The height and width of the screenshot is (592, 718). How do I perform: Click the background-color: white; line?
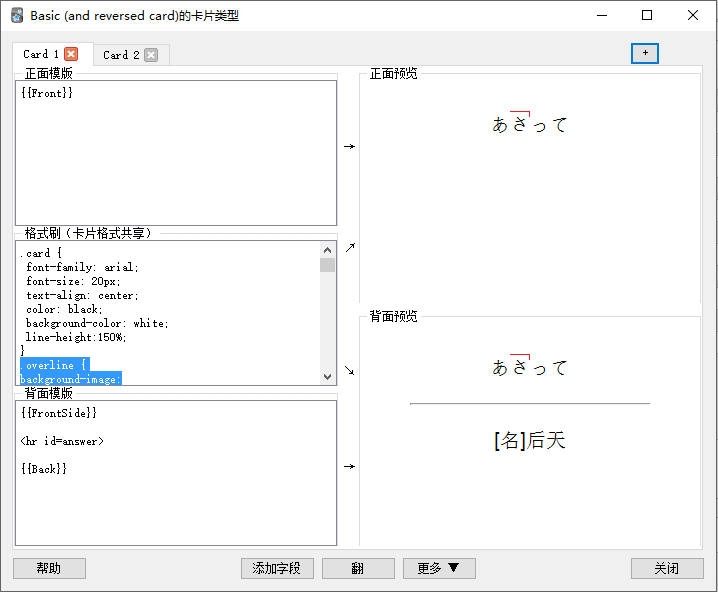97,323
